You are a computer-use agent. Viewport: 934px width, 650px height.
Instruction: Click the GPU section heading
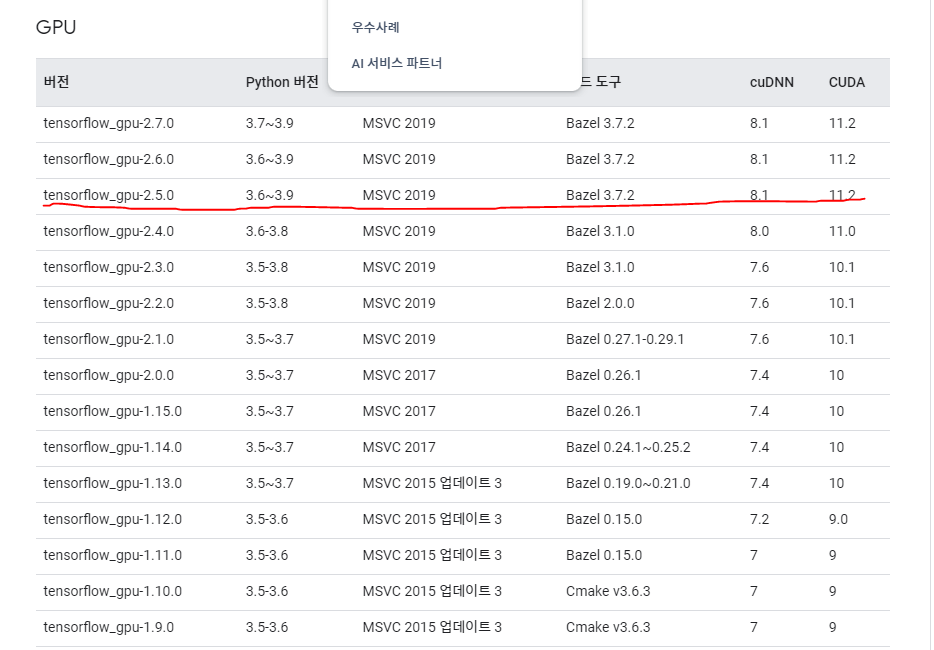56,27
